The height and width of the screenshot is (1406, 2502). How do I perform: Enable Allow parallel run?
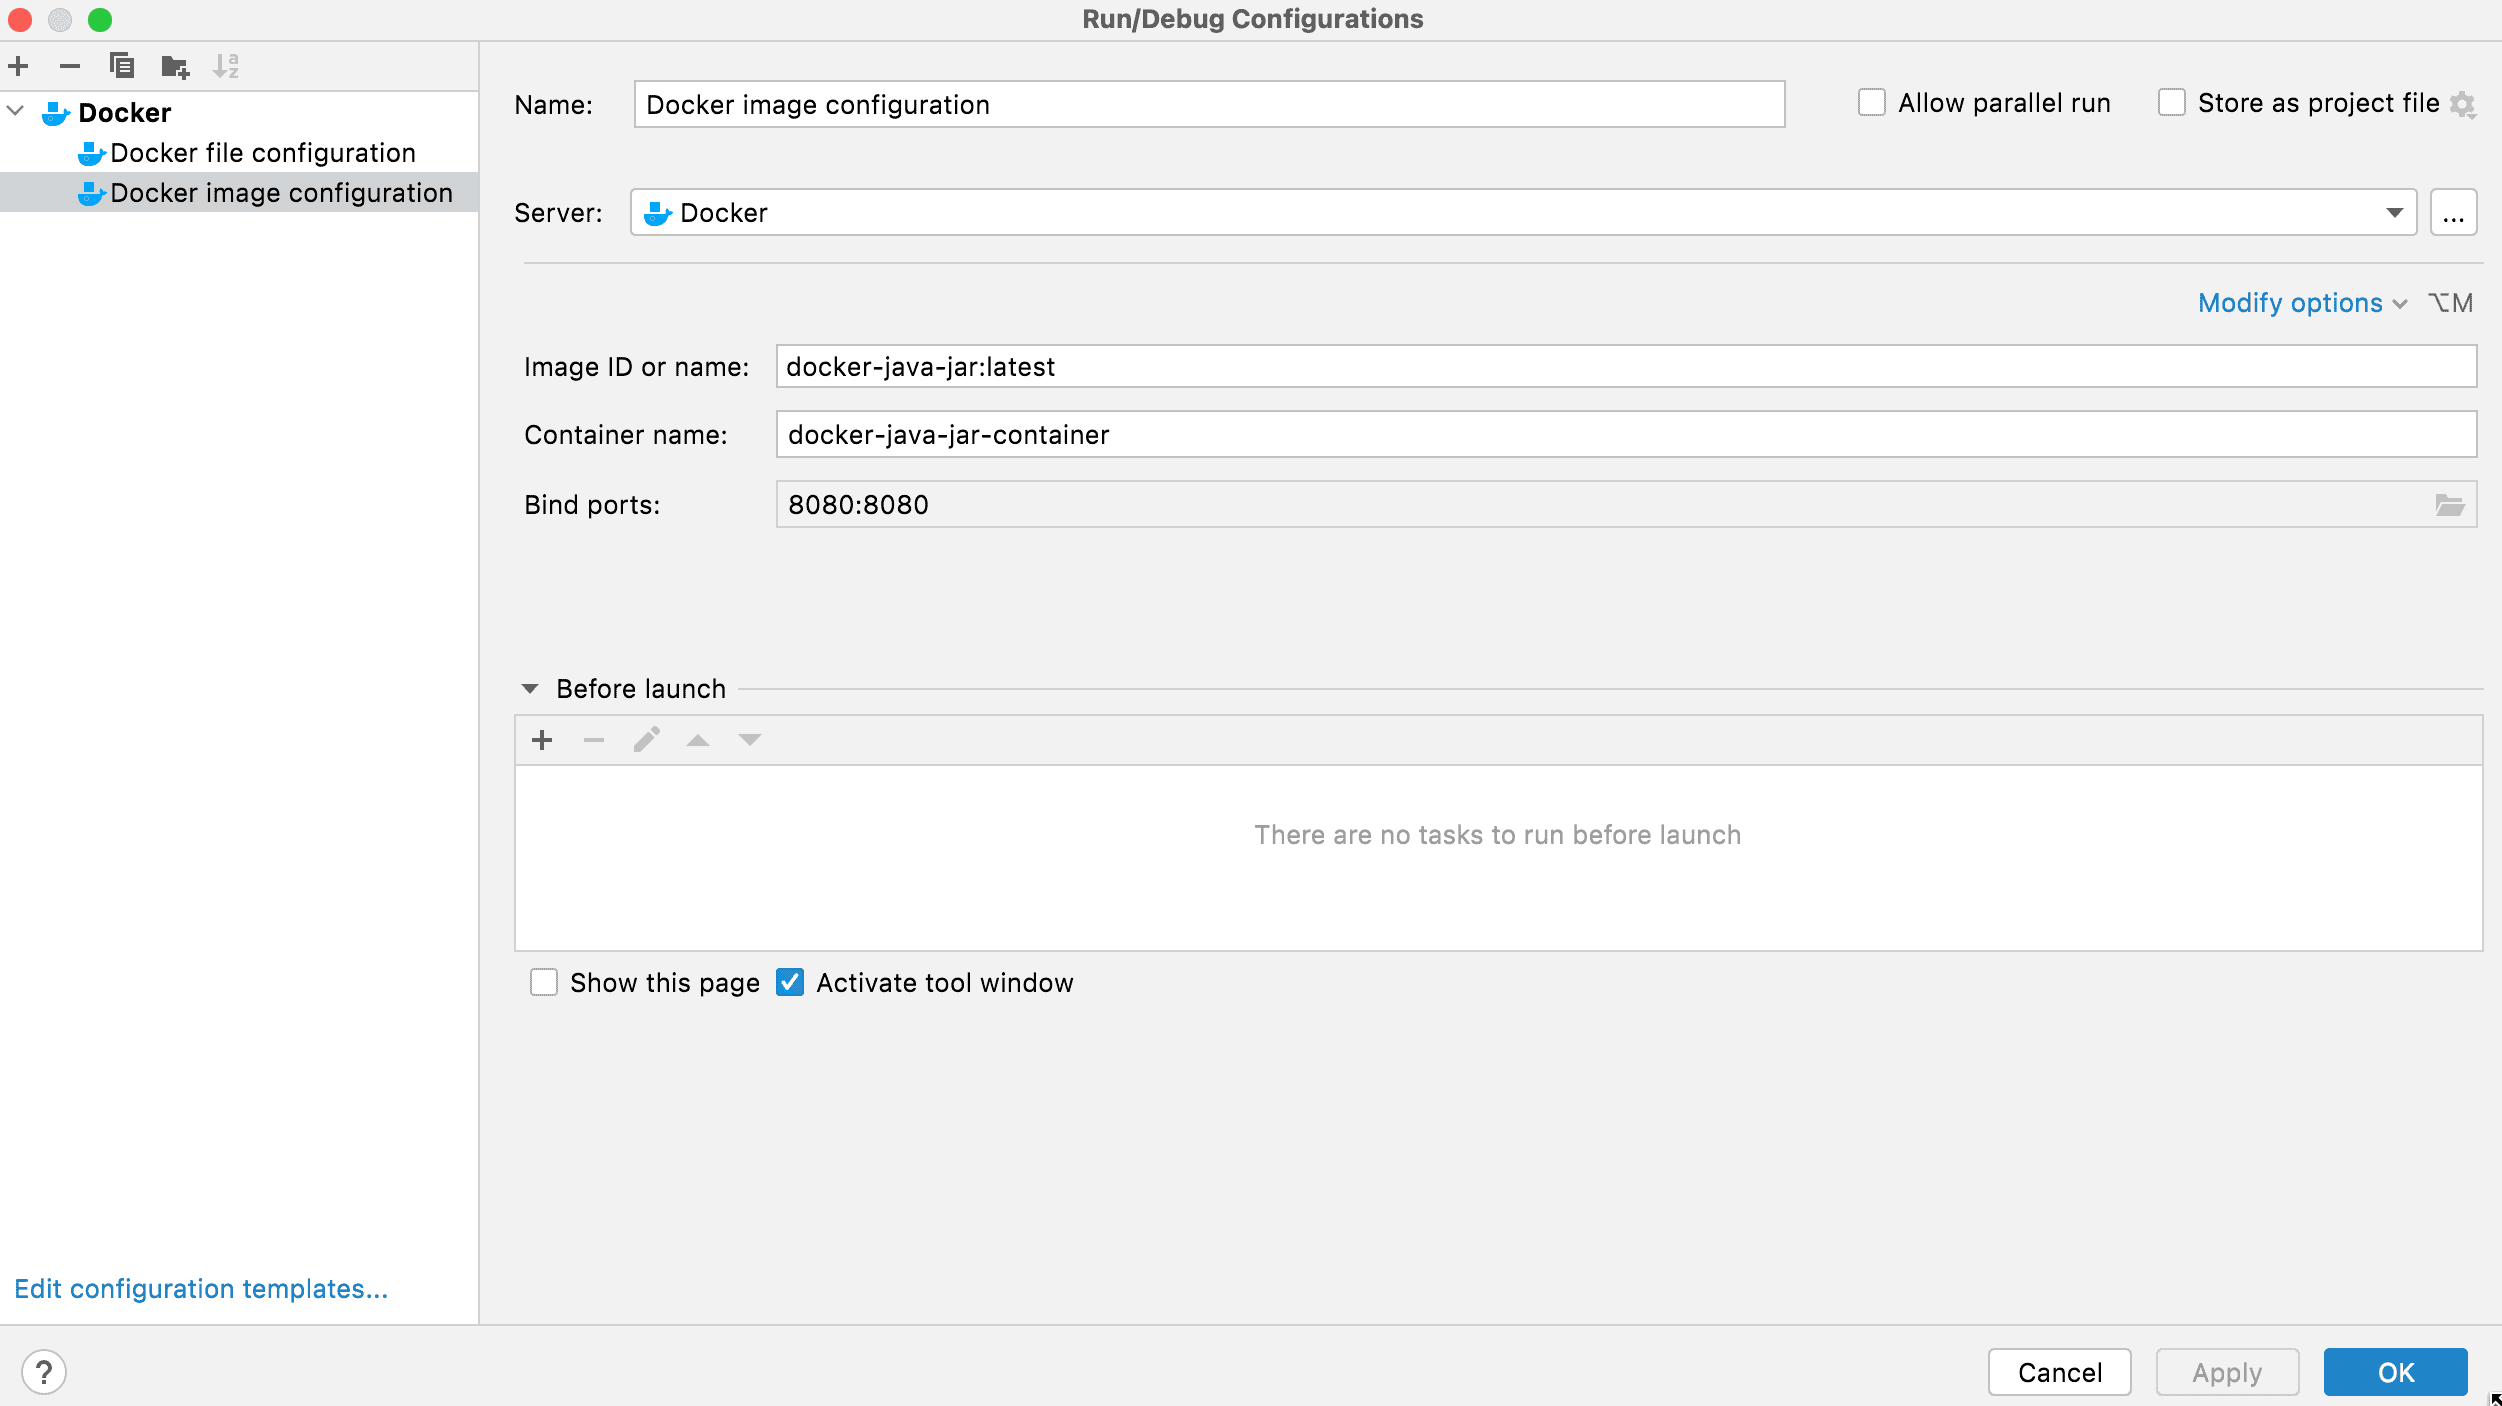point(1871,101)
